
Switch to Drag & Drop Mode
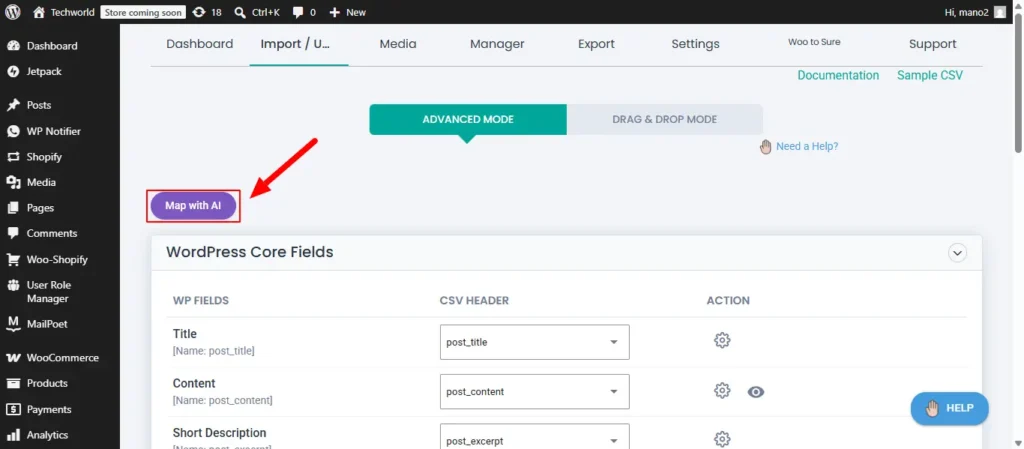pos(664,119)
